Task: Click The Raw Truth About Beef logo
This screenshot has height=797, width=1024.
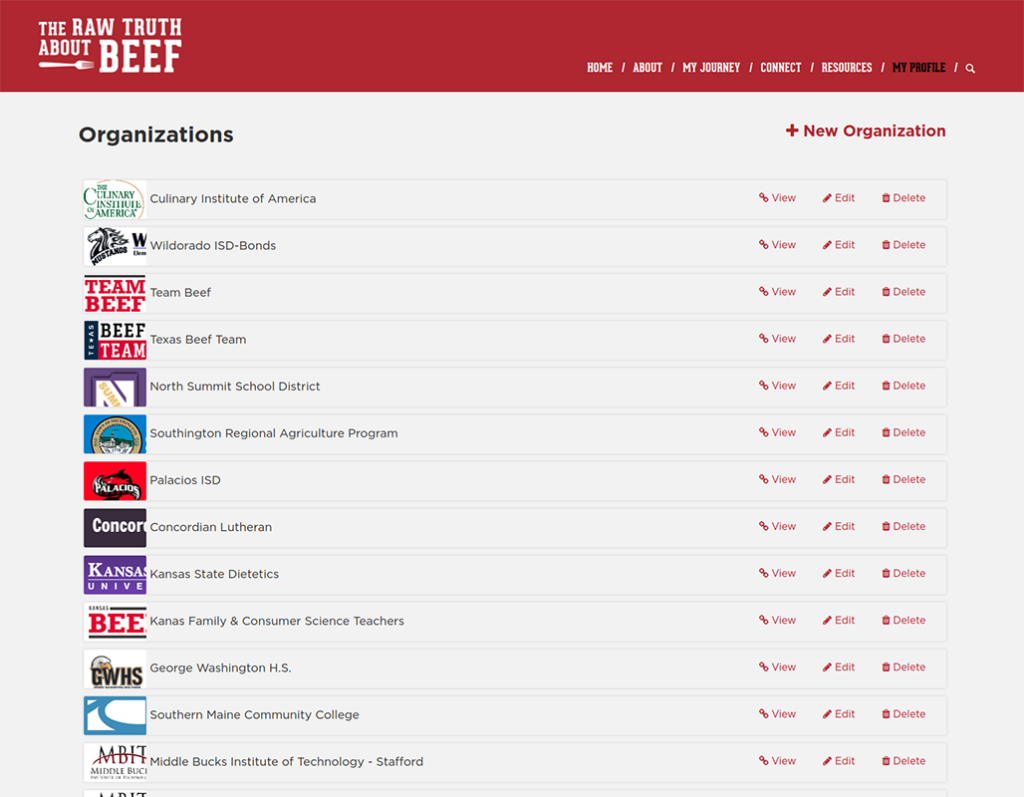Action: click(110, 45)
